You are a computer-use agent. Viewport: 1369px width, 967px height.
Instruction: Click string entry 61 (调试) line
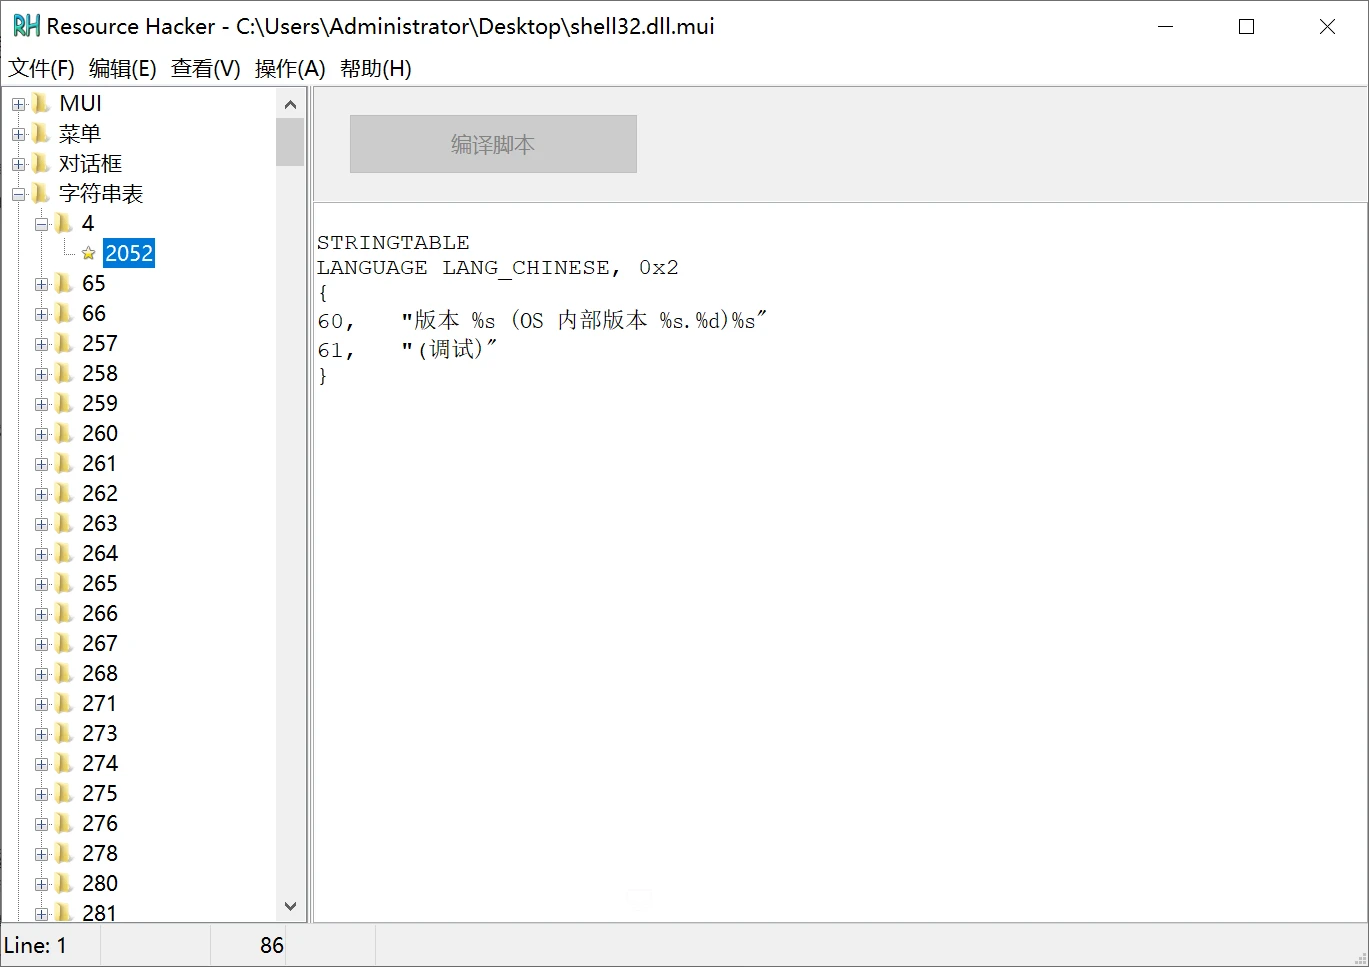407,349
